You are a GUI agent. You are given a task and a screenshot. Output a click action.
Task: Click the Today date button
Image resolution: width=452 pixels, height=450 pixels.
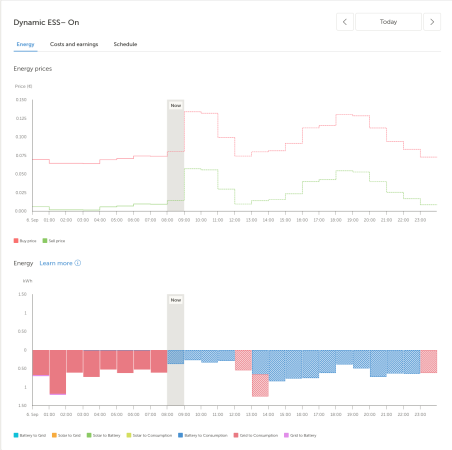[x=388, y=22]
